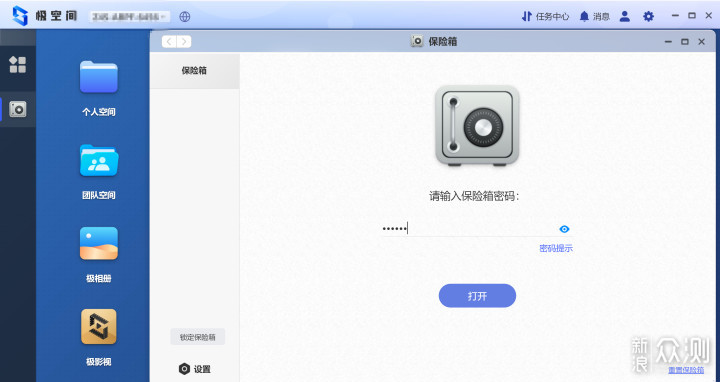Click the 打开 button
720x382 pixels.
477,296
